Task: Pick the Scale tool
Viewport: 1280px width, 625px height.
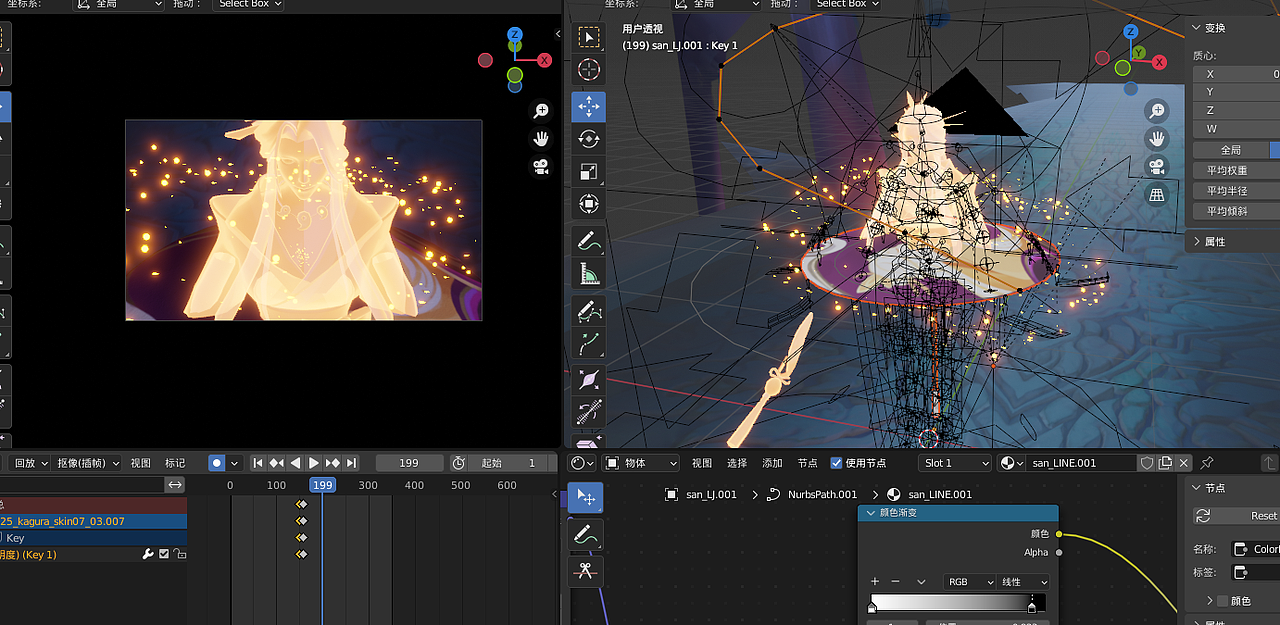Action: [589, 172]
